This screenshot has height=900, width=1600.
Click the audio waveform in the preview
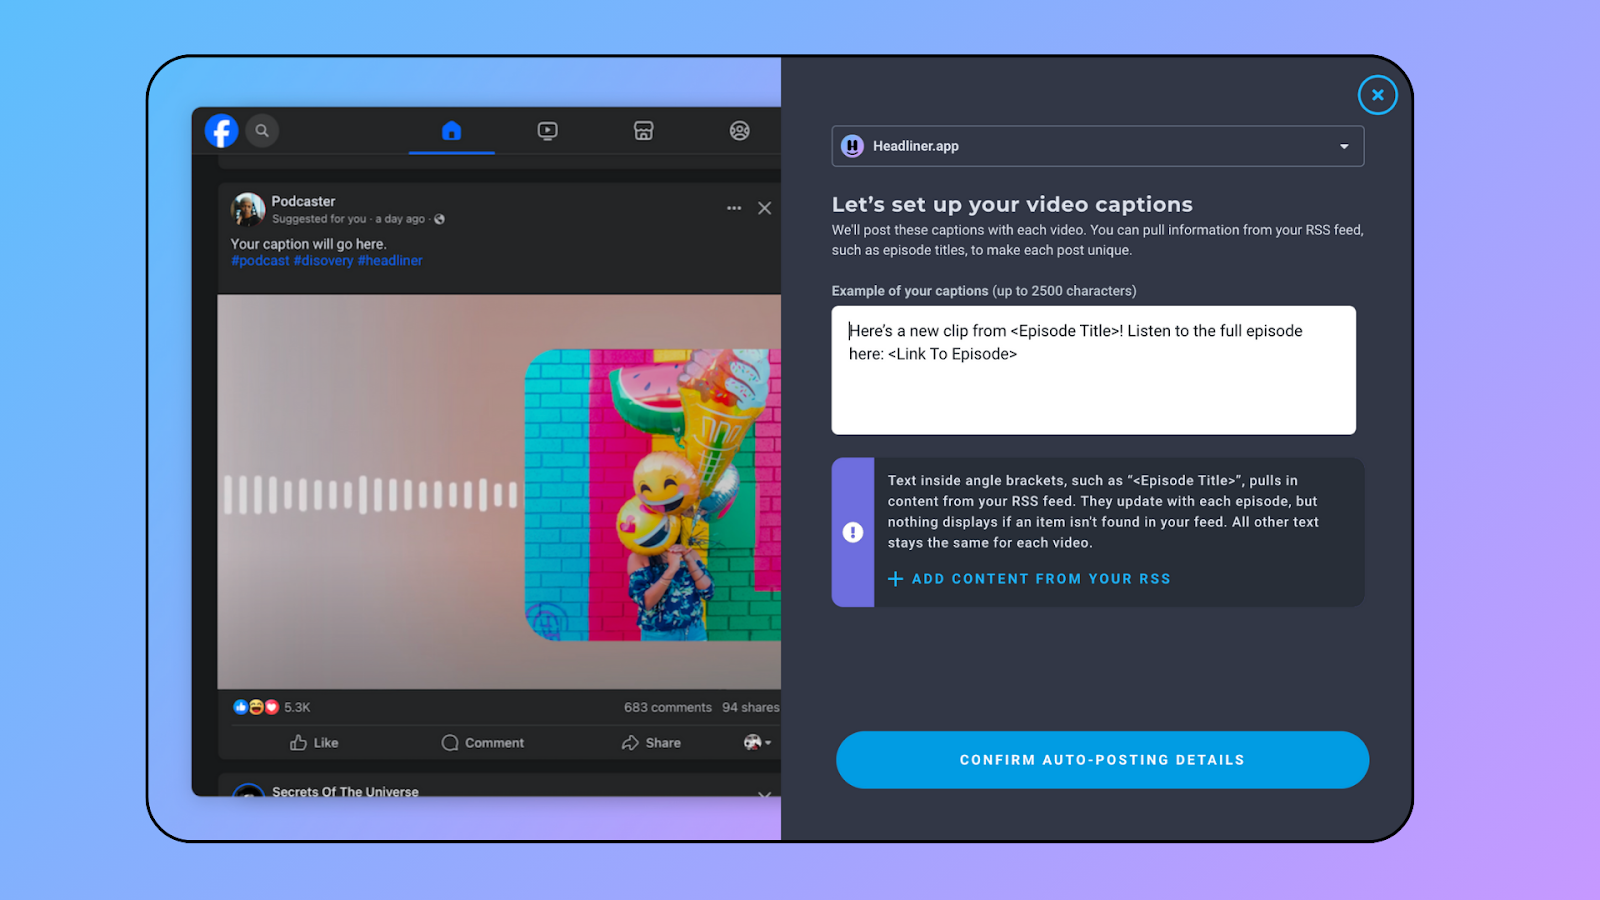[370, 494]
